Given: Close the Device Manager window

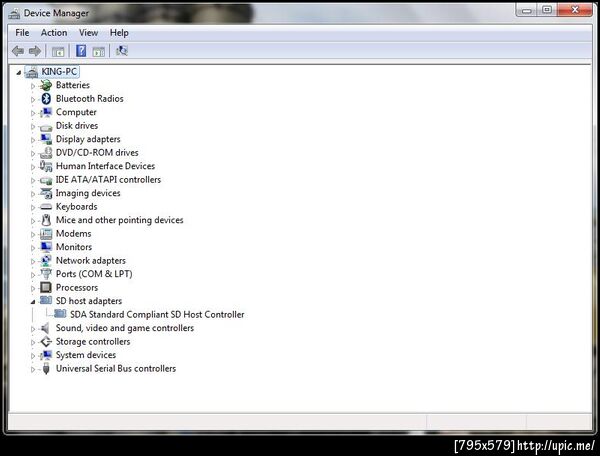Looking at the screenshot, I should click(x=575, y=10).
